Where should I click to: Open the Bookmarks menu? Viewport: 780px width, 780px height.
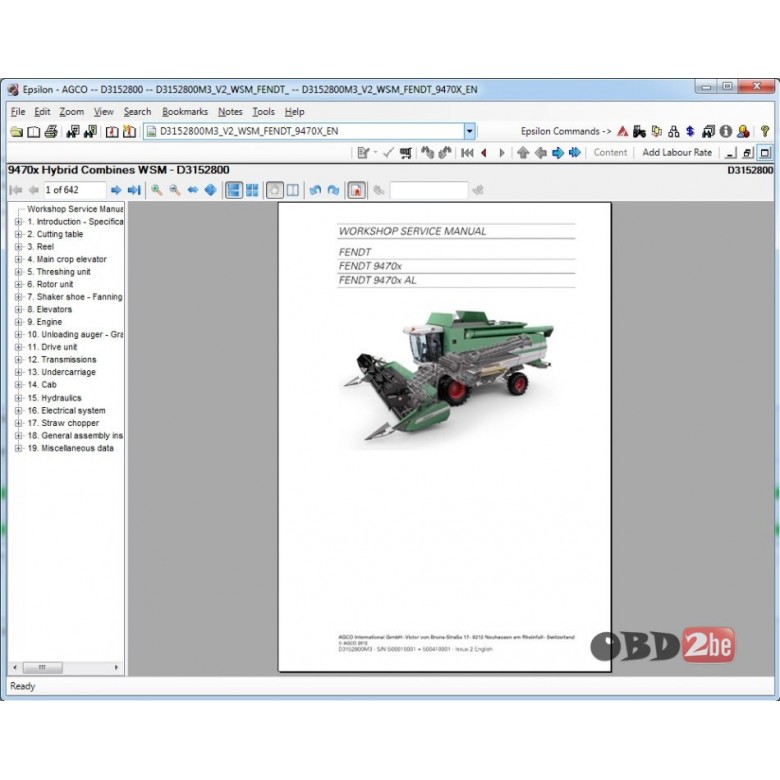click(x=185, y=112)
